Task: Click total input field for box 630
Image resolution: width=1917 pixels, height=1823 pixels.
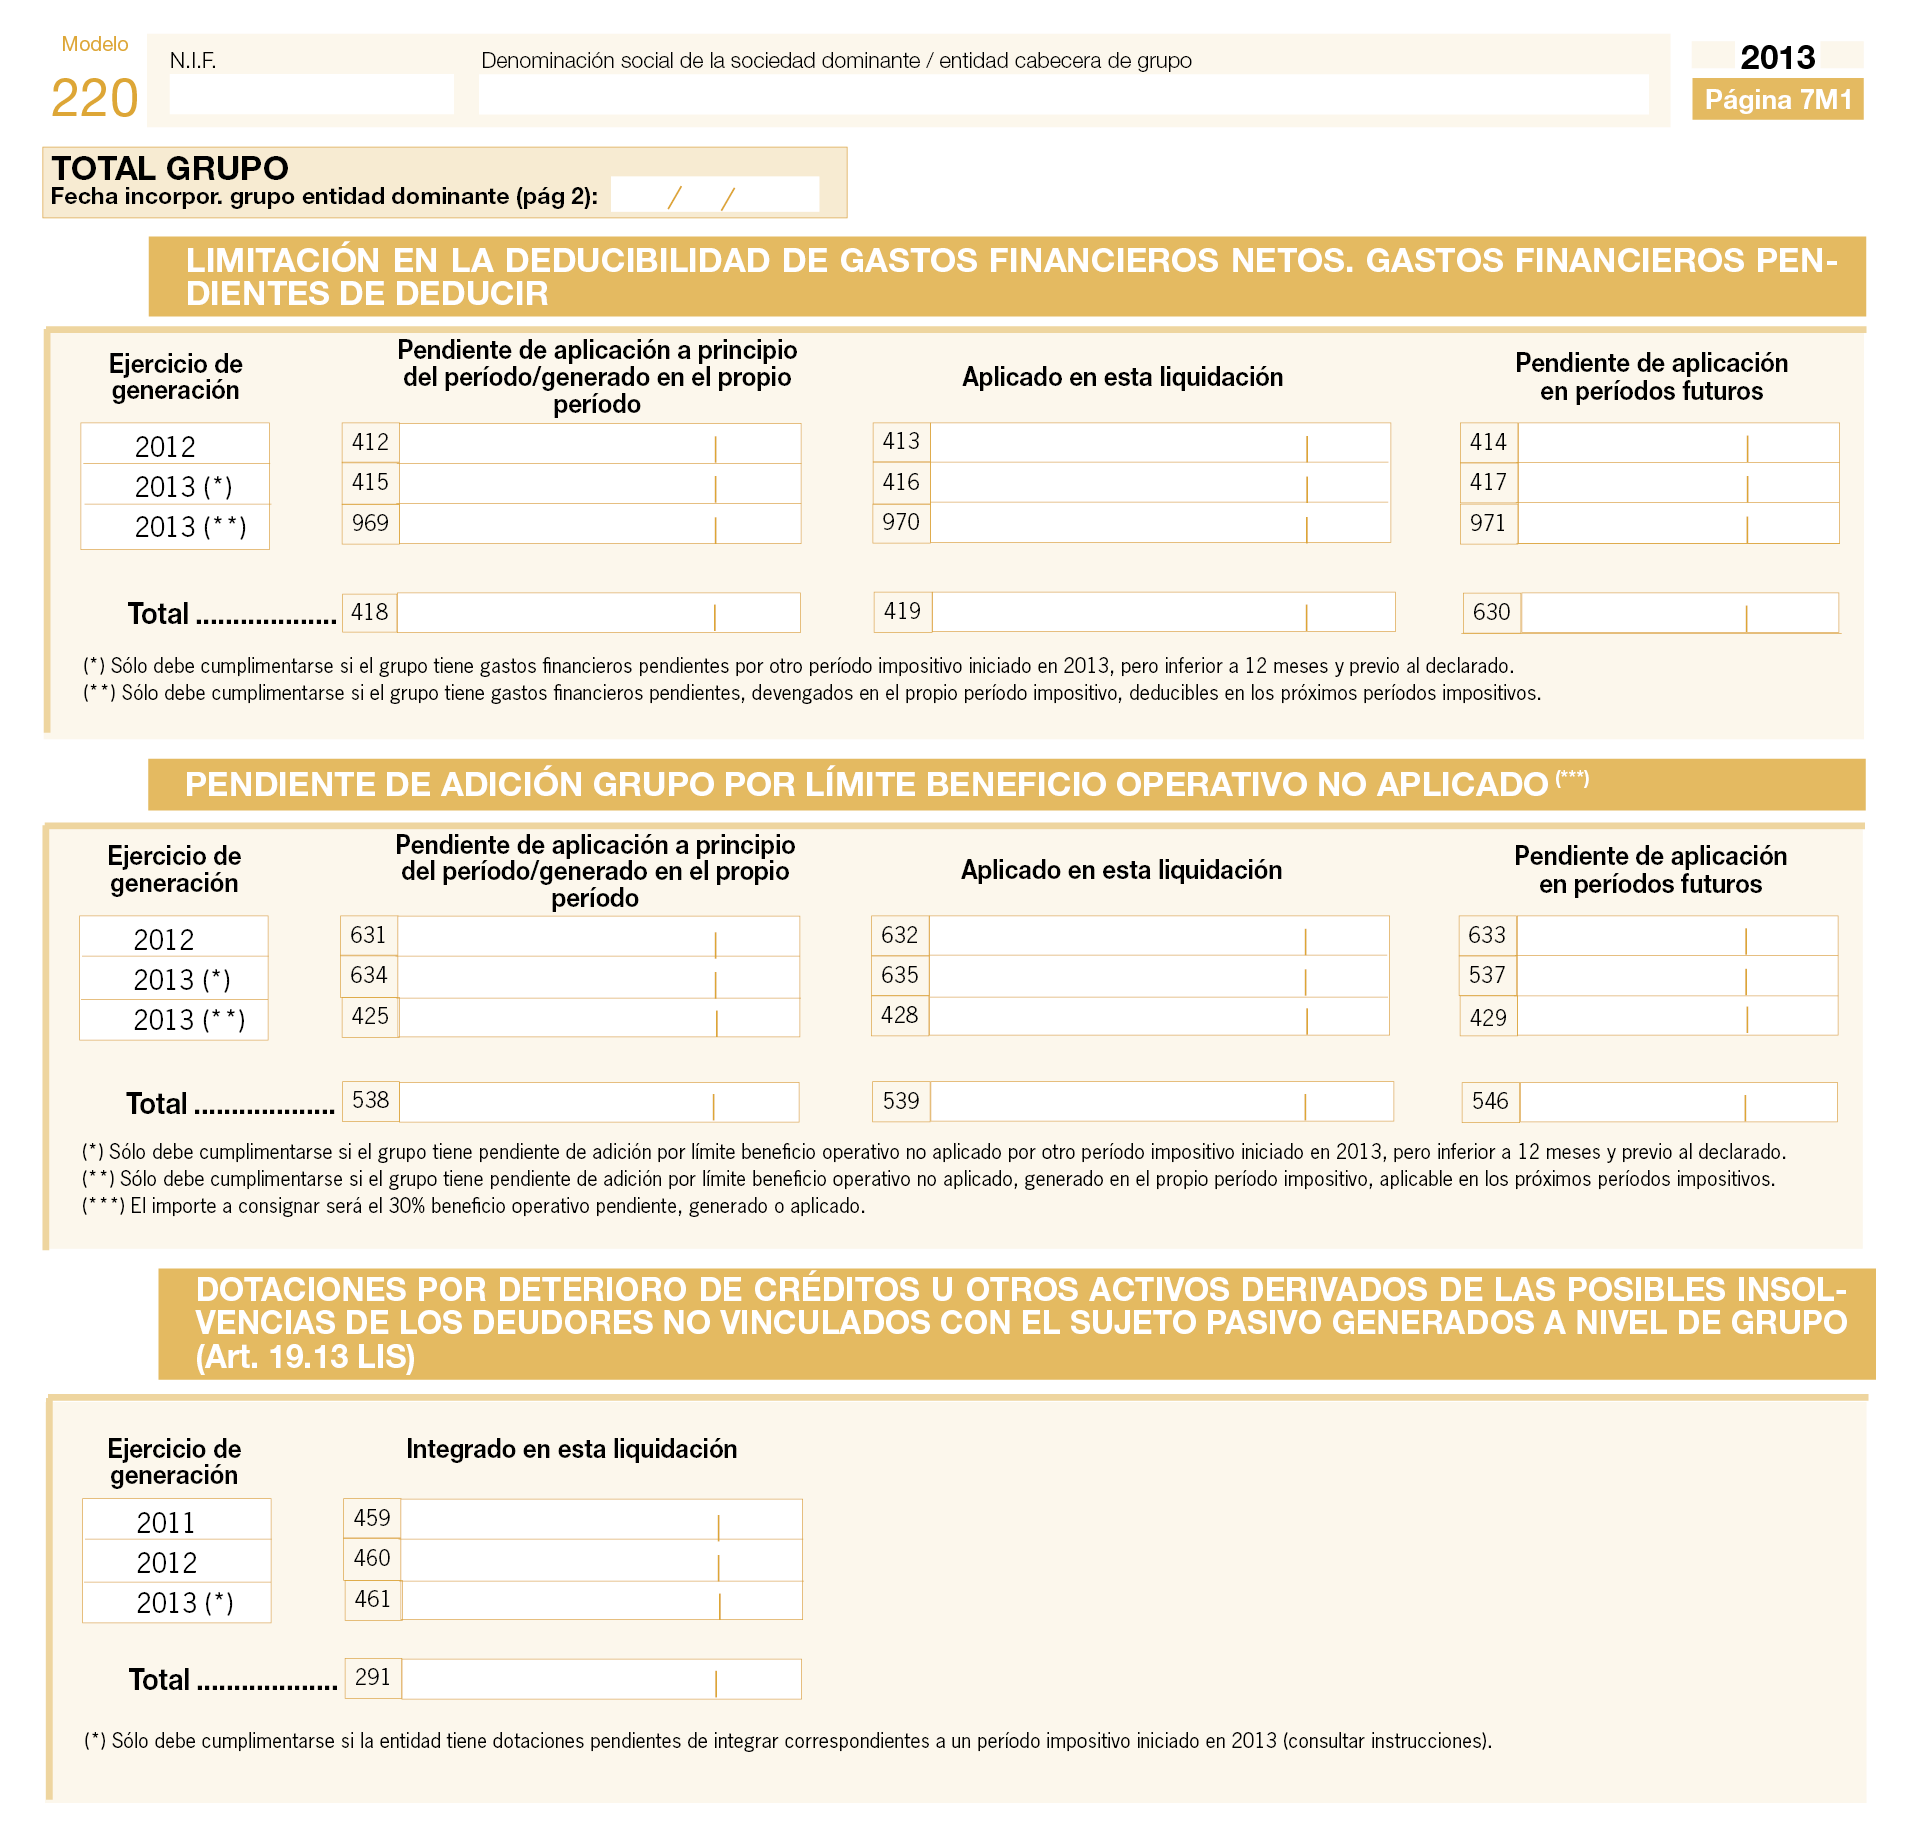Action: 1680,613
